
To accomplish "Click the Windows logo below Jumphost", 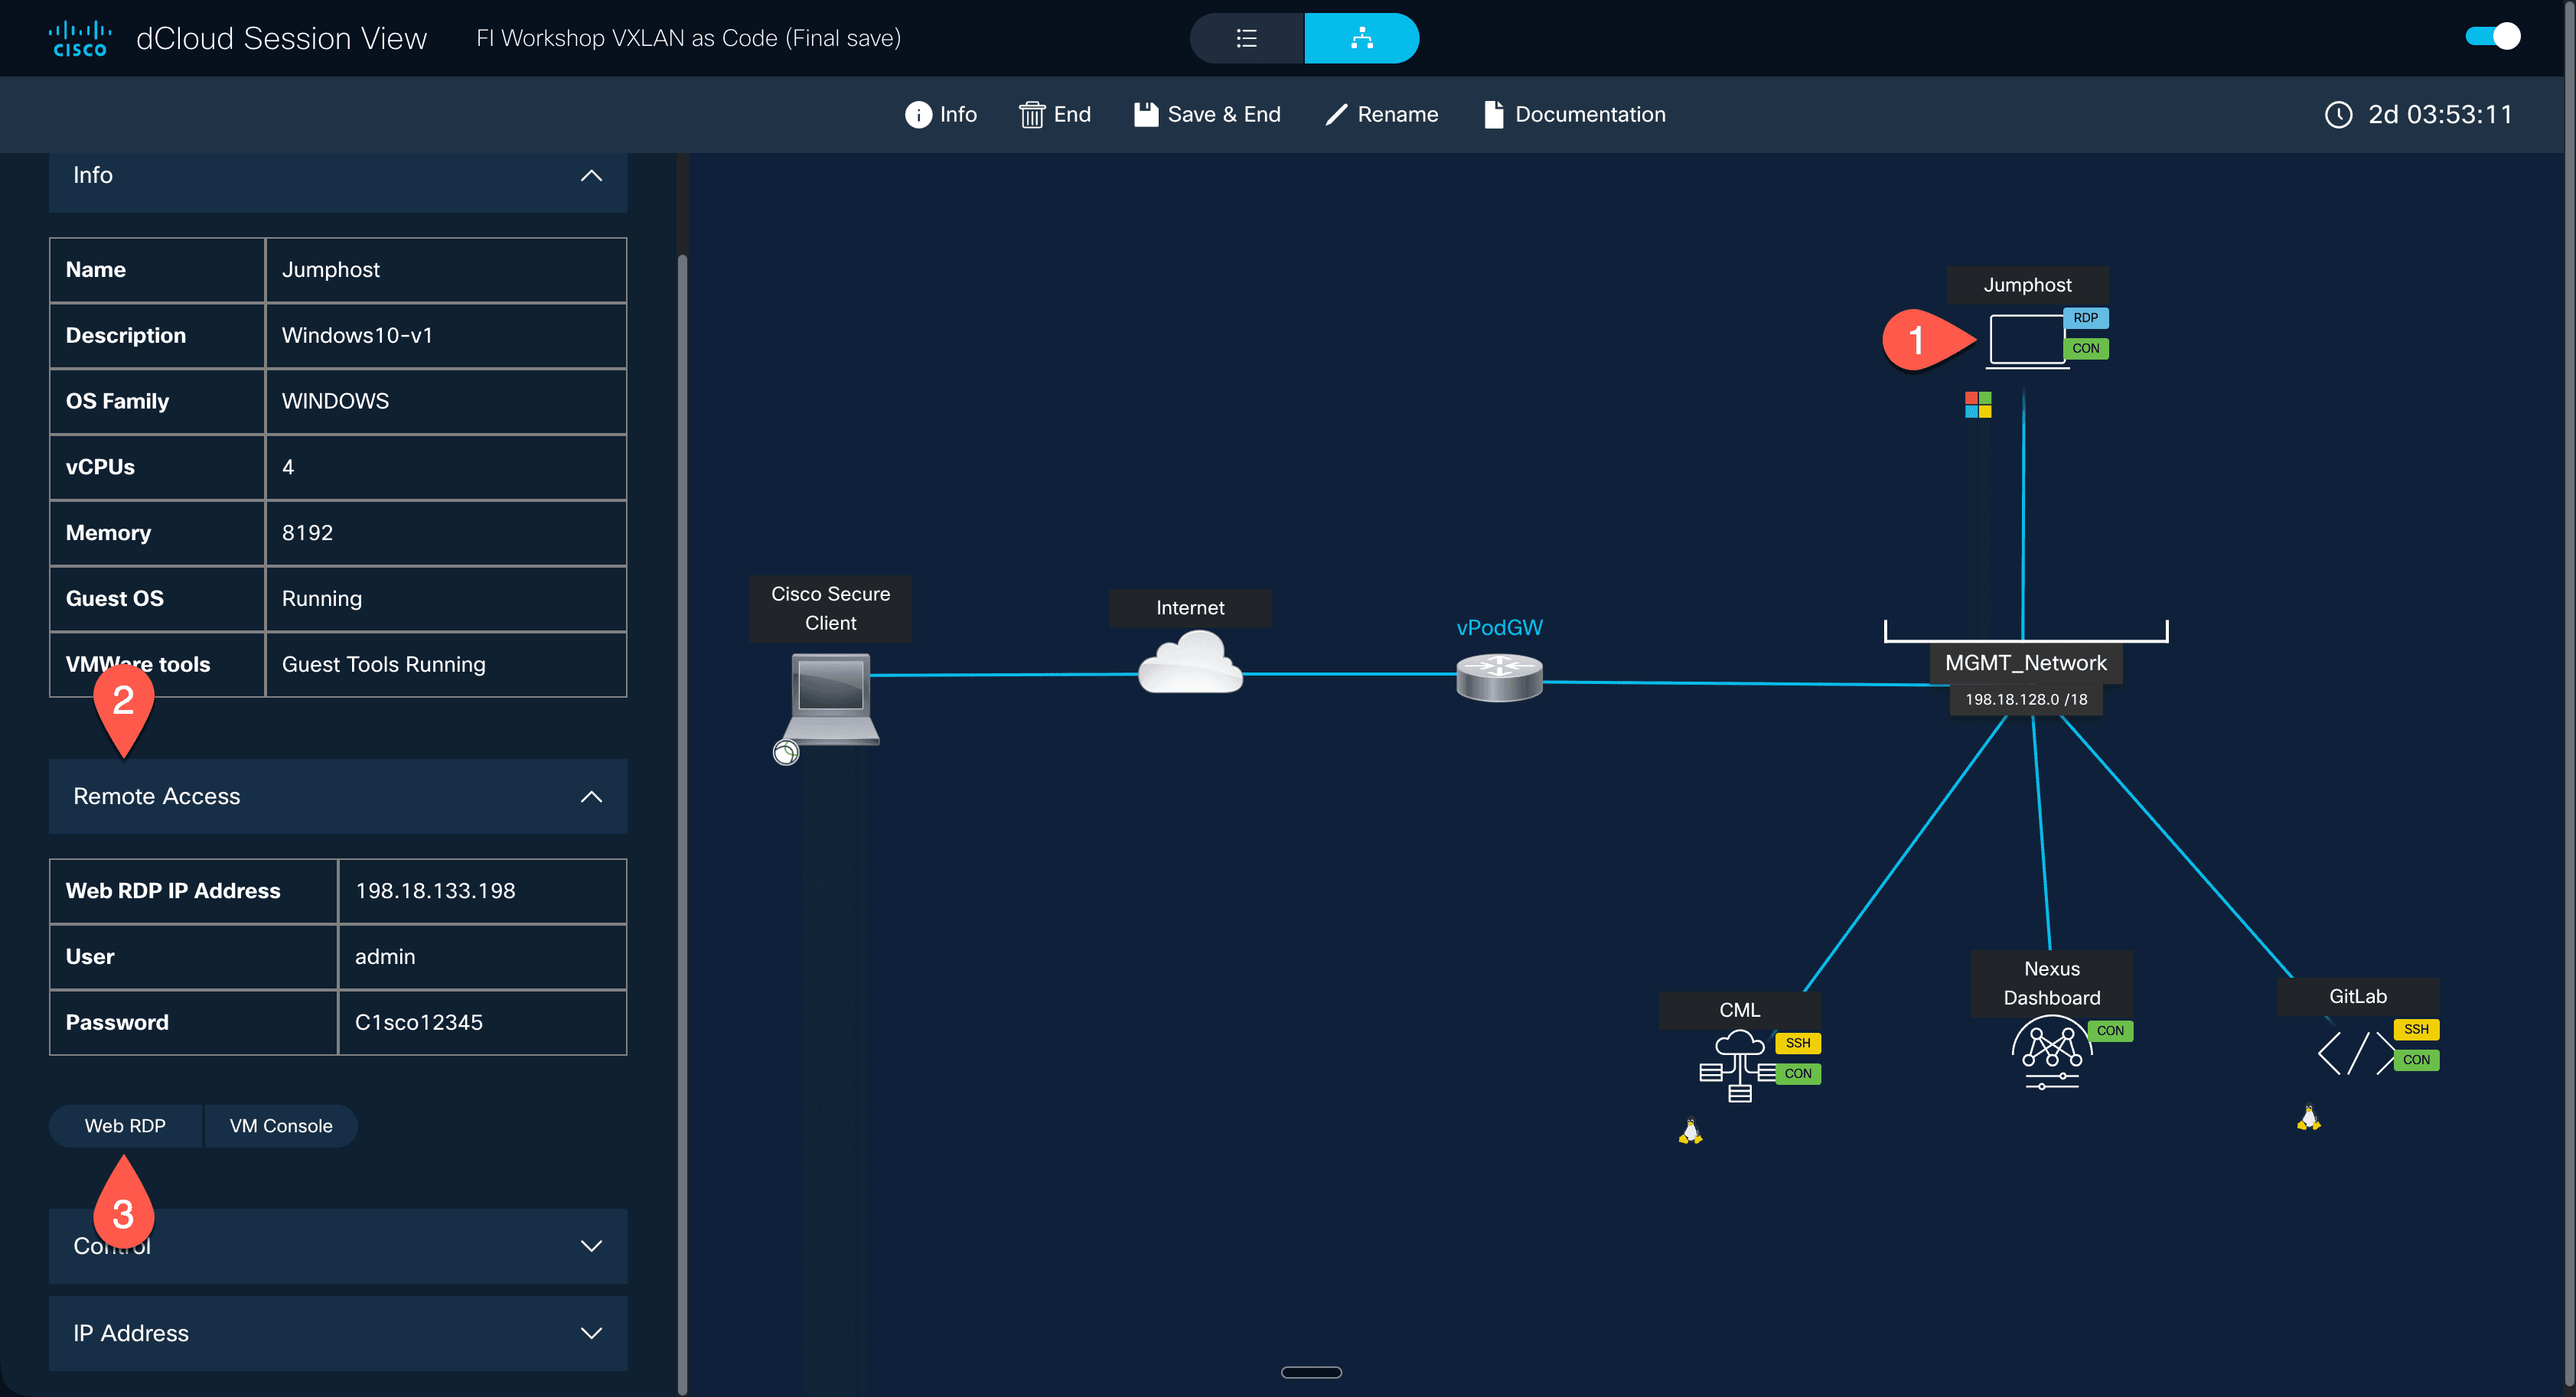I will (x=1977, y=404).
